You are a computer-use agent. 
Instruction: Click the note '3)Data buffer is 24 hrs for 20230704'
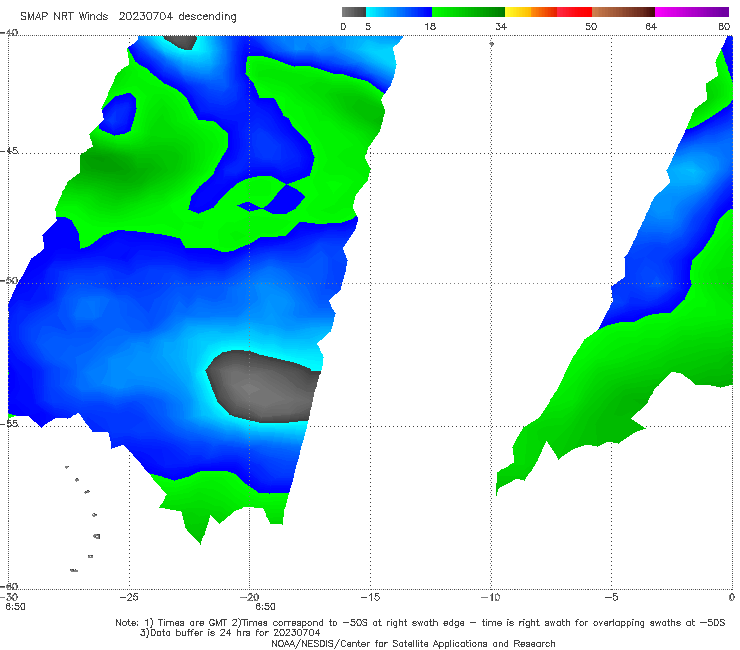[x=230, y=633]
